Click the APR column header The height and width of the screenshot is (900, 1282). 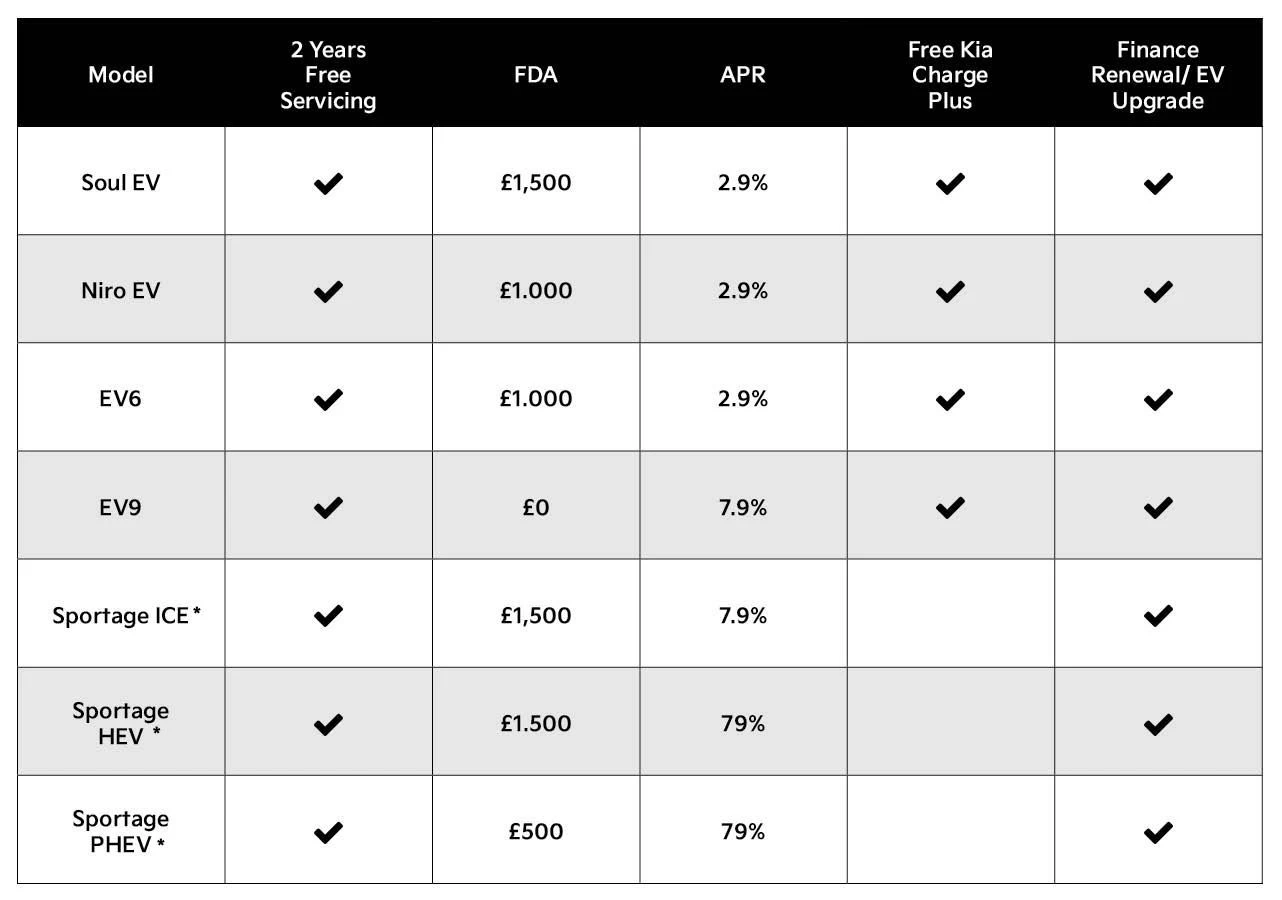(x=743, y=75)
